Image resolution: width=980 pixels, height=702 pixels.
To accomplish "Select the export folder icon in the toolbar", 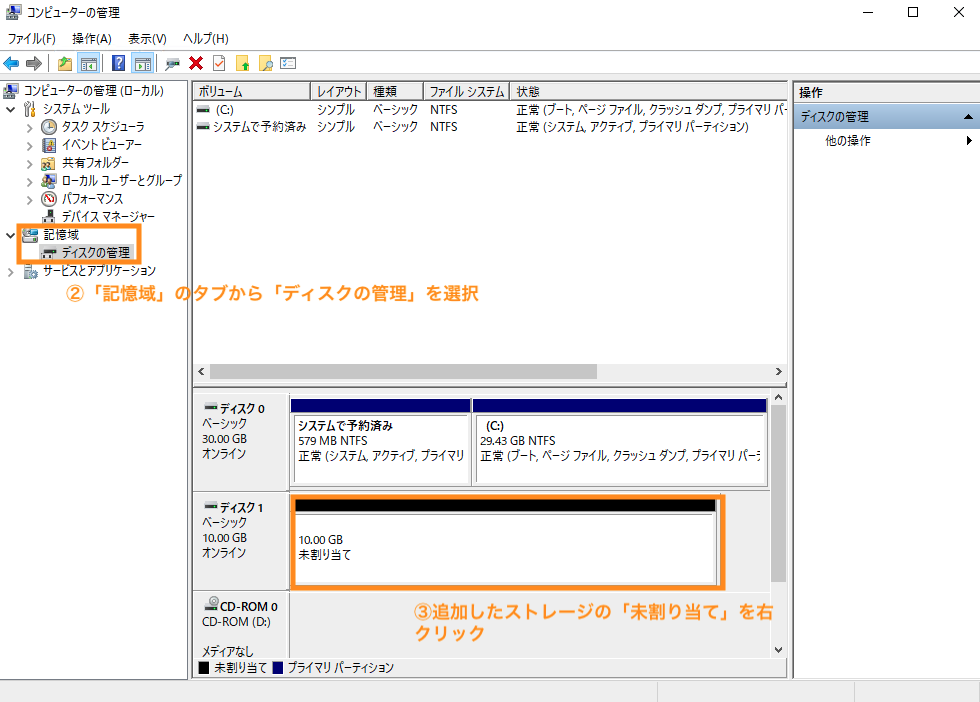I will click(x=63, y=62).
